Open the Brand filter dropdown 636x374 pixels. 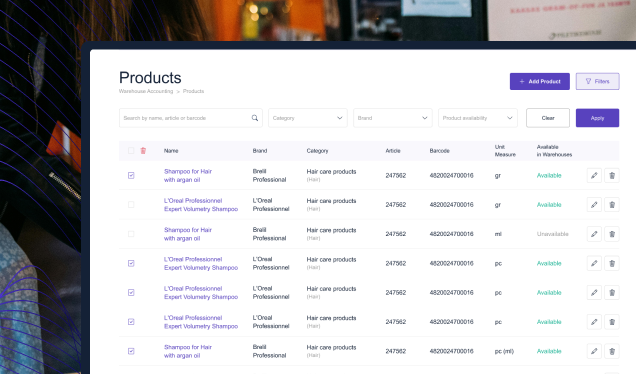coord(393,118)
